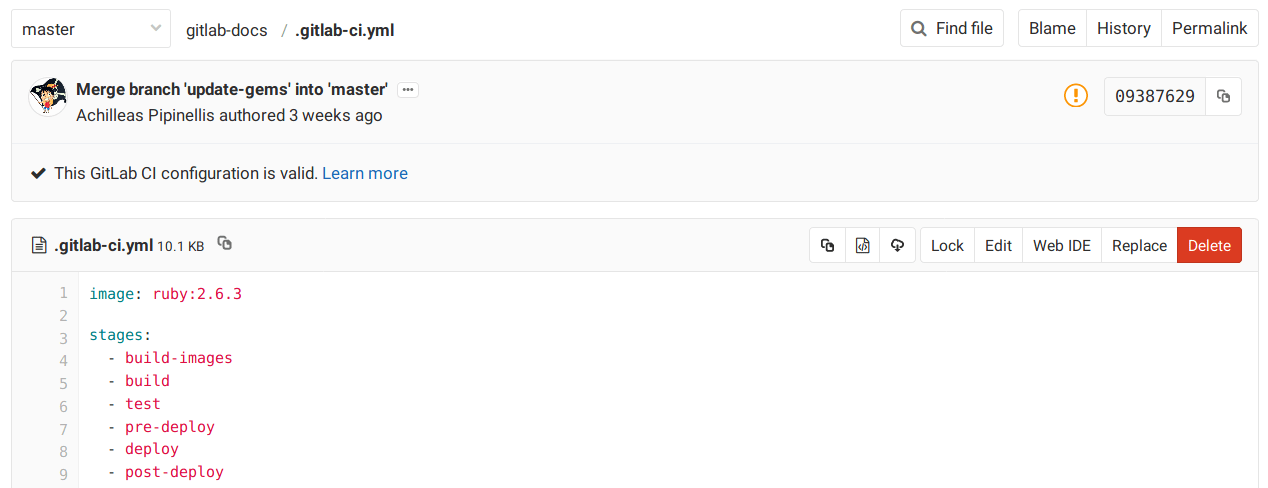1268x488 pixels.
Task: Click line number 5 in the gutter
Action: (64, 383)
